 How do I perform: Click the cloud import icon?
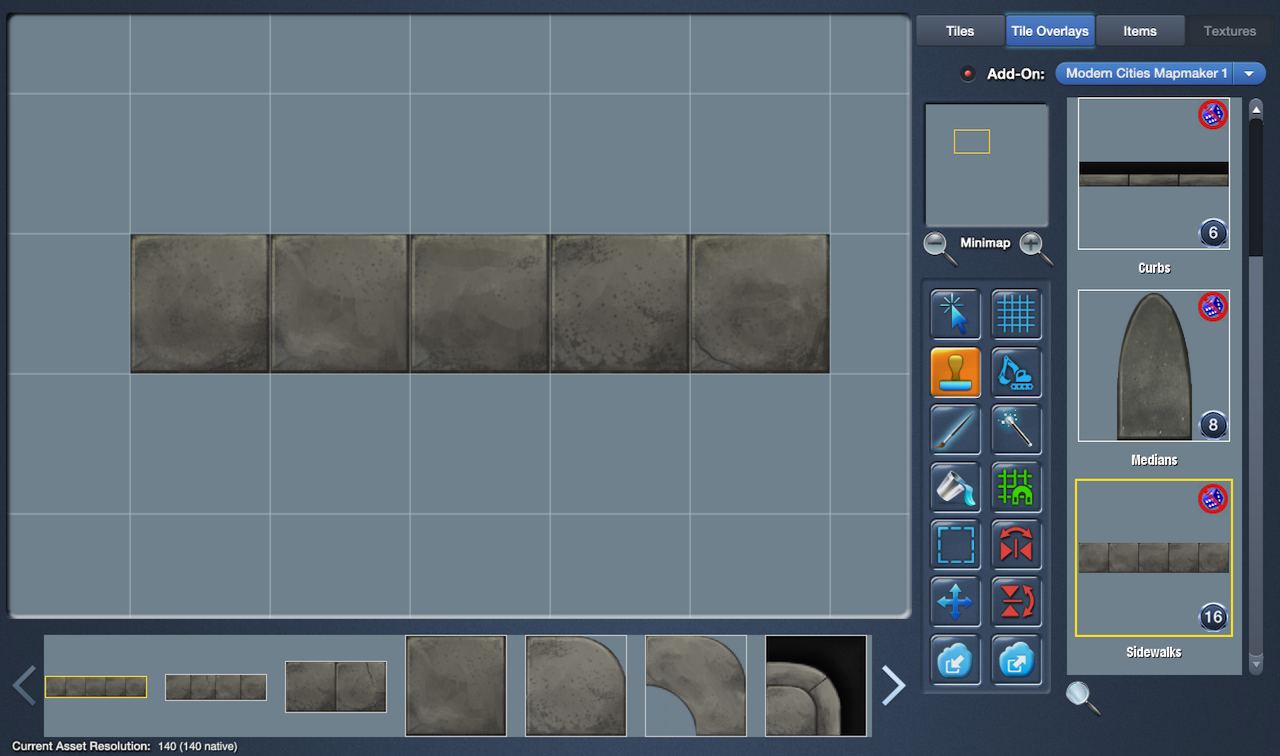tap(955, 660)
